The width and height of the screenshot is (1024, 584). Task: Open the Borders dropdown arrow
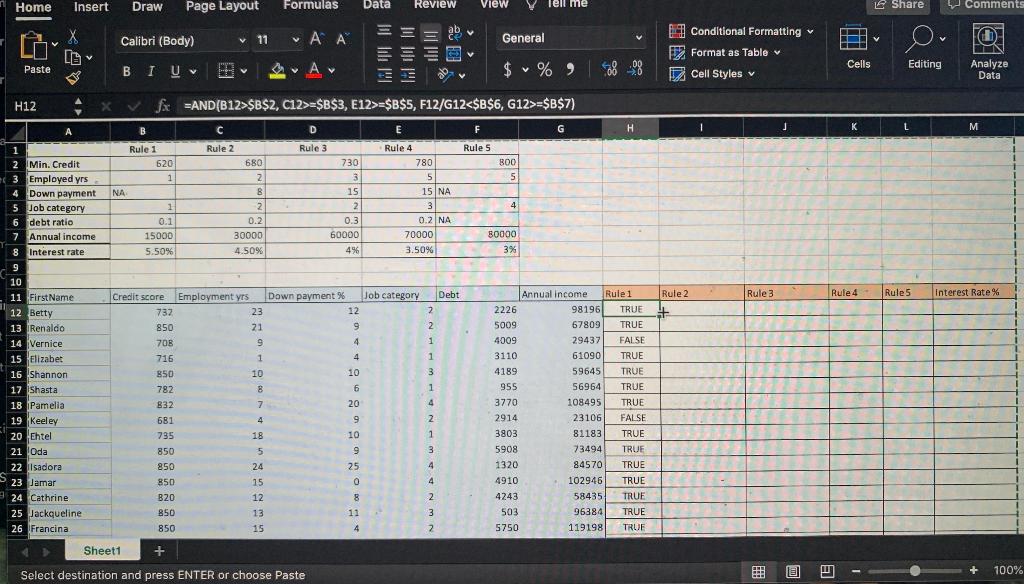[x=244, y=71]
